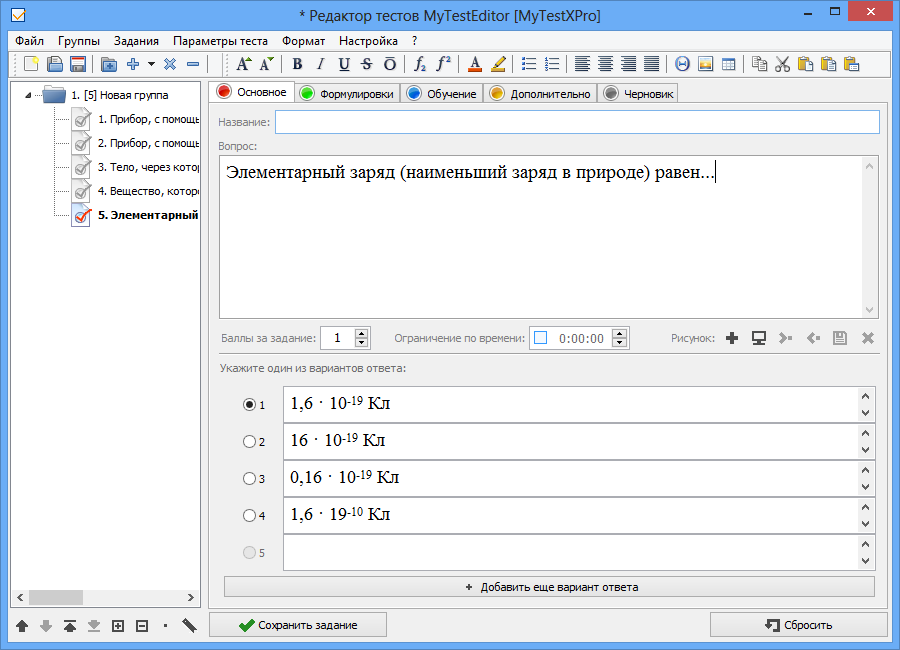
Task: Decrease points for the task
Action: [x=361, y=343]
